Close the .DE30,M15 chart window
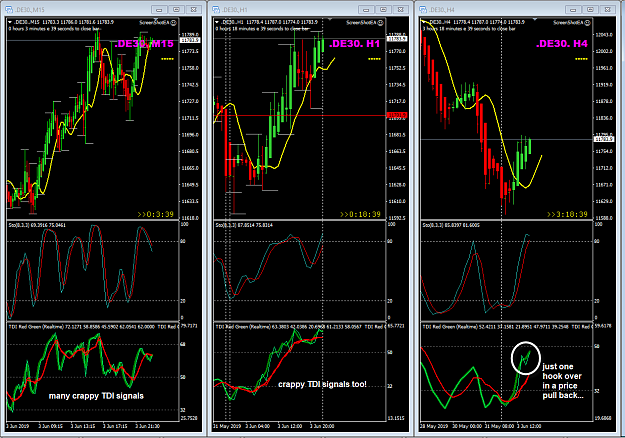 pos(194,10)
